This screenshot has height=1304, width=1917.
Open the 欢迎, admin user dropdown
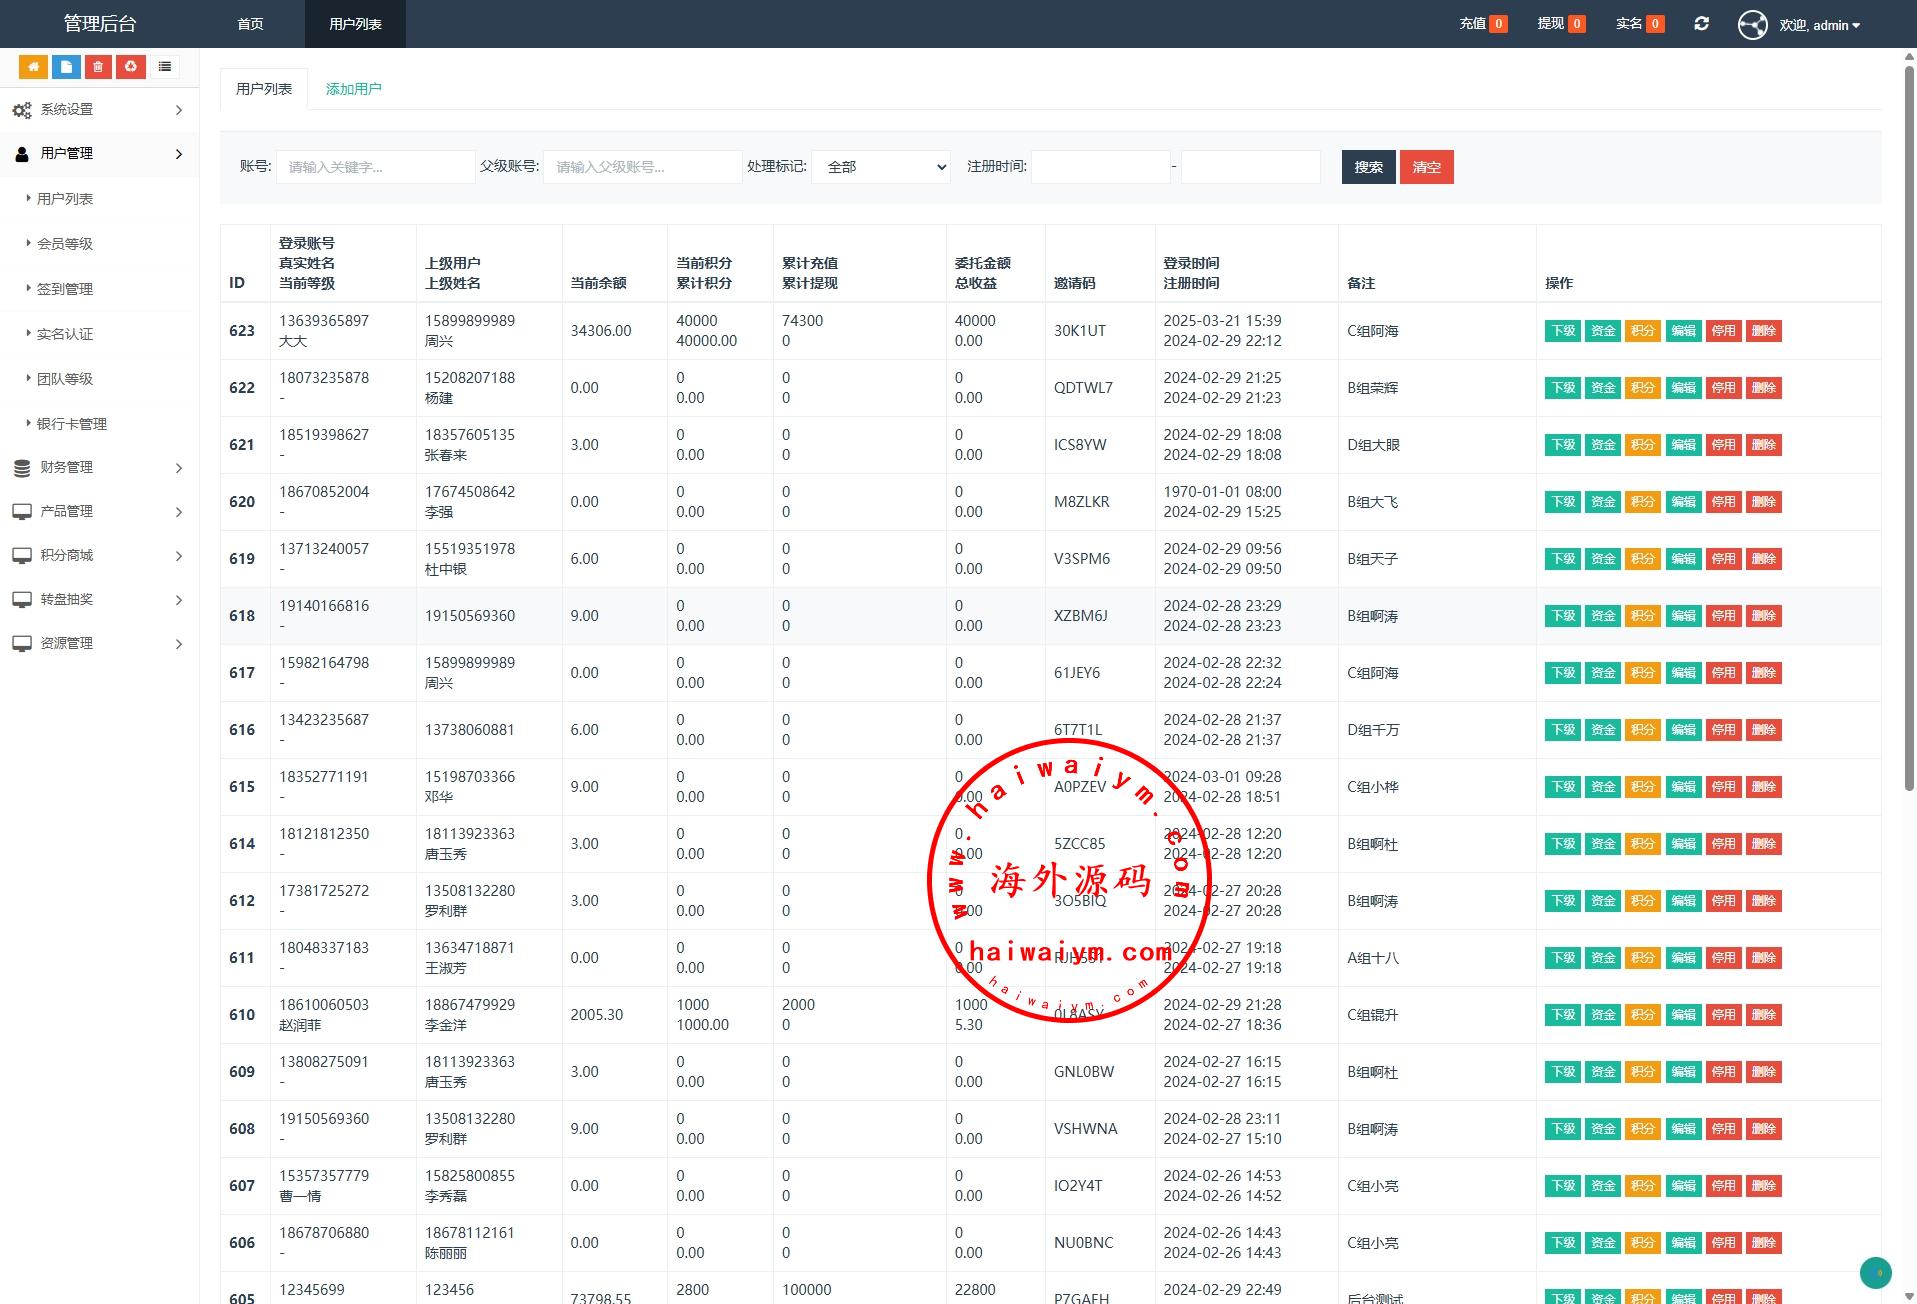tap(1819, 25)
